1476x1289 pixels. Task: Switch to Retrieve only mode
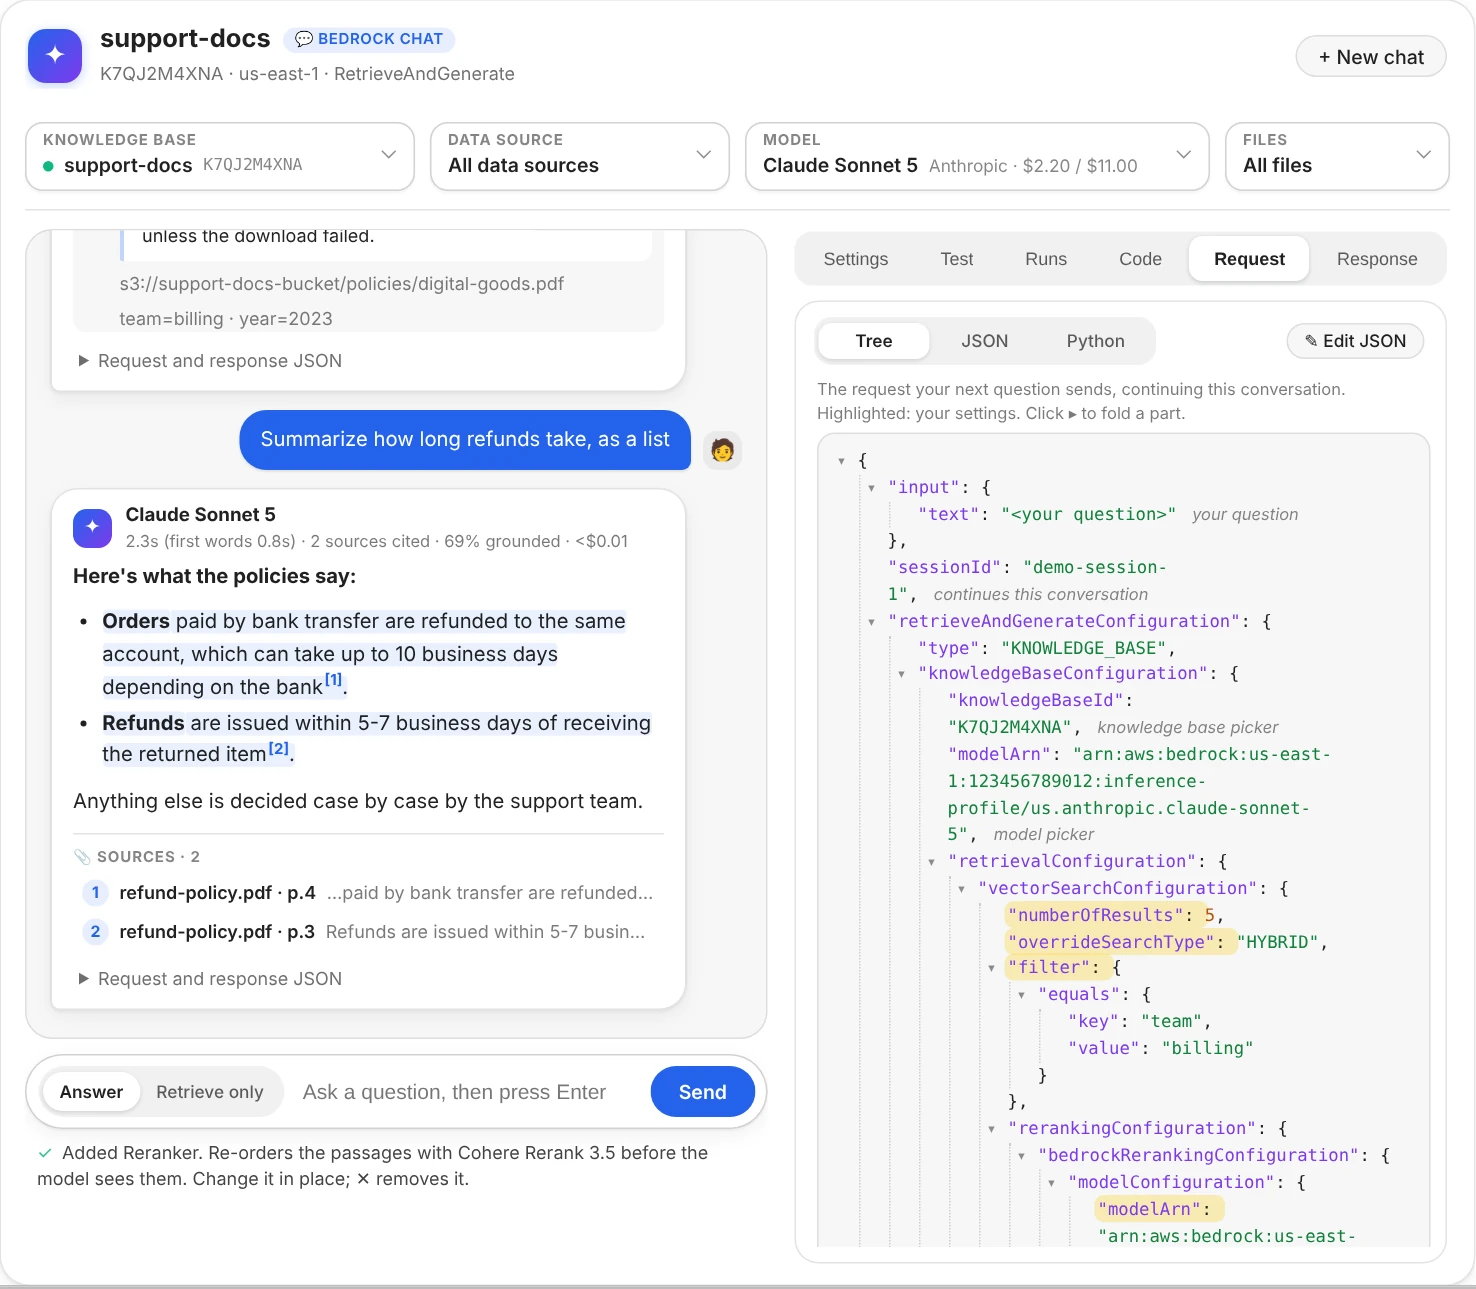[x=210, y=1092]
